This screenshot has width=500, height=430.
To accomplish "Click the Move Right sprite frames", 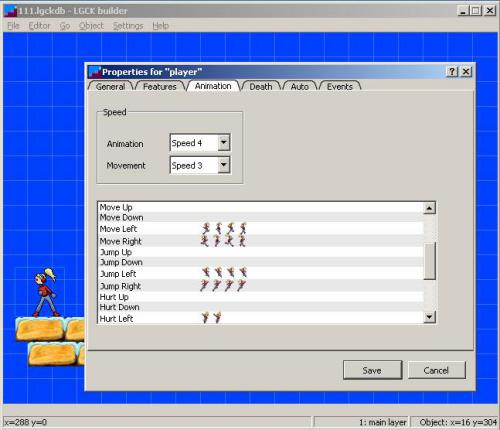I will [x=223, y=241].
